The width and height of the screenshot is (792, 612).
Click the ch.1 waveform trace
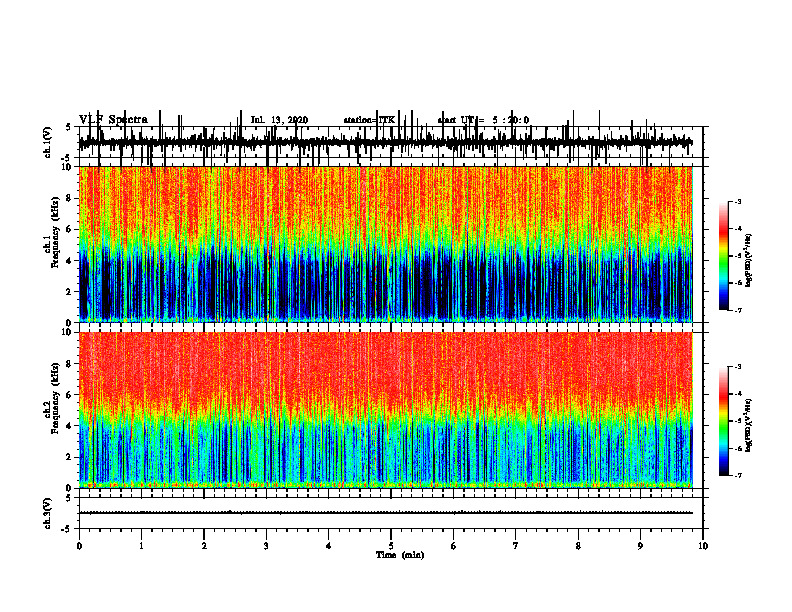pyautogui.click(x=385, y=142)
